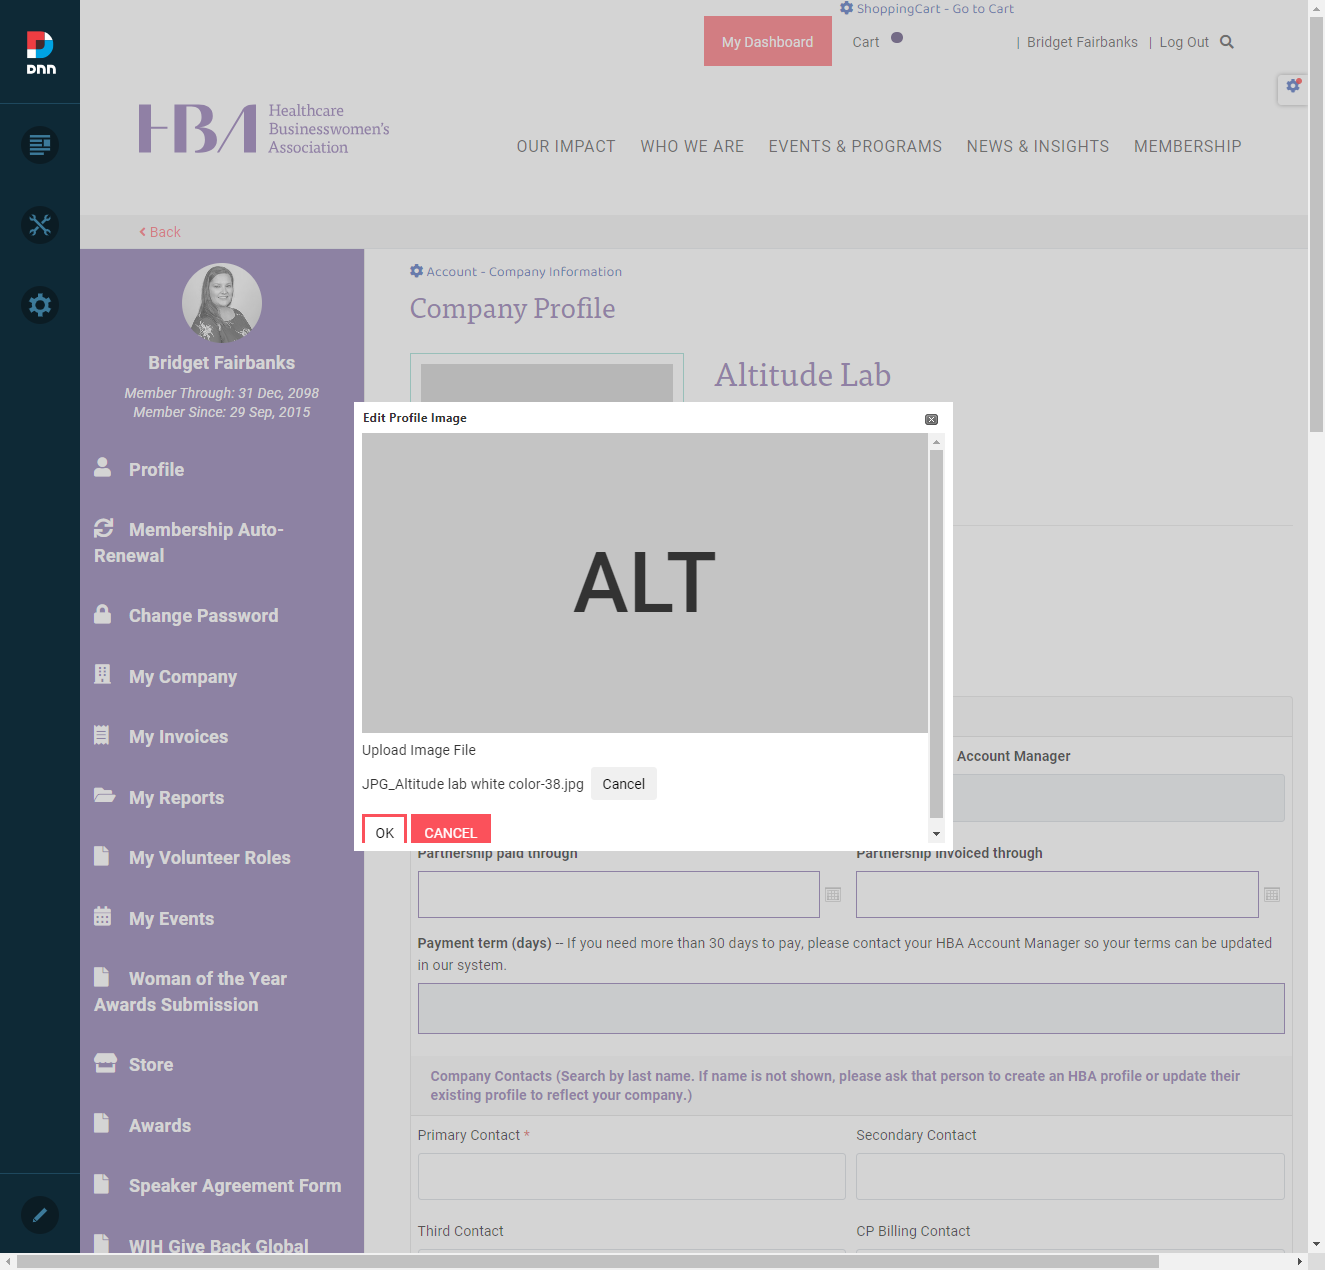This screenshot has height=1270, width=1325.
Task: Open My Events in sidebar
Action: point(172,919)
